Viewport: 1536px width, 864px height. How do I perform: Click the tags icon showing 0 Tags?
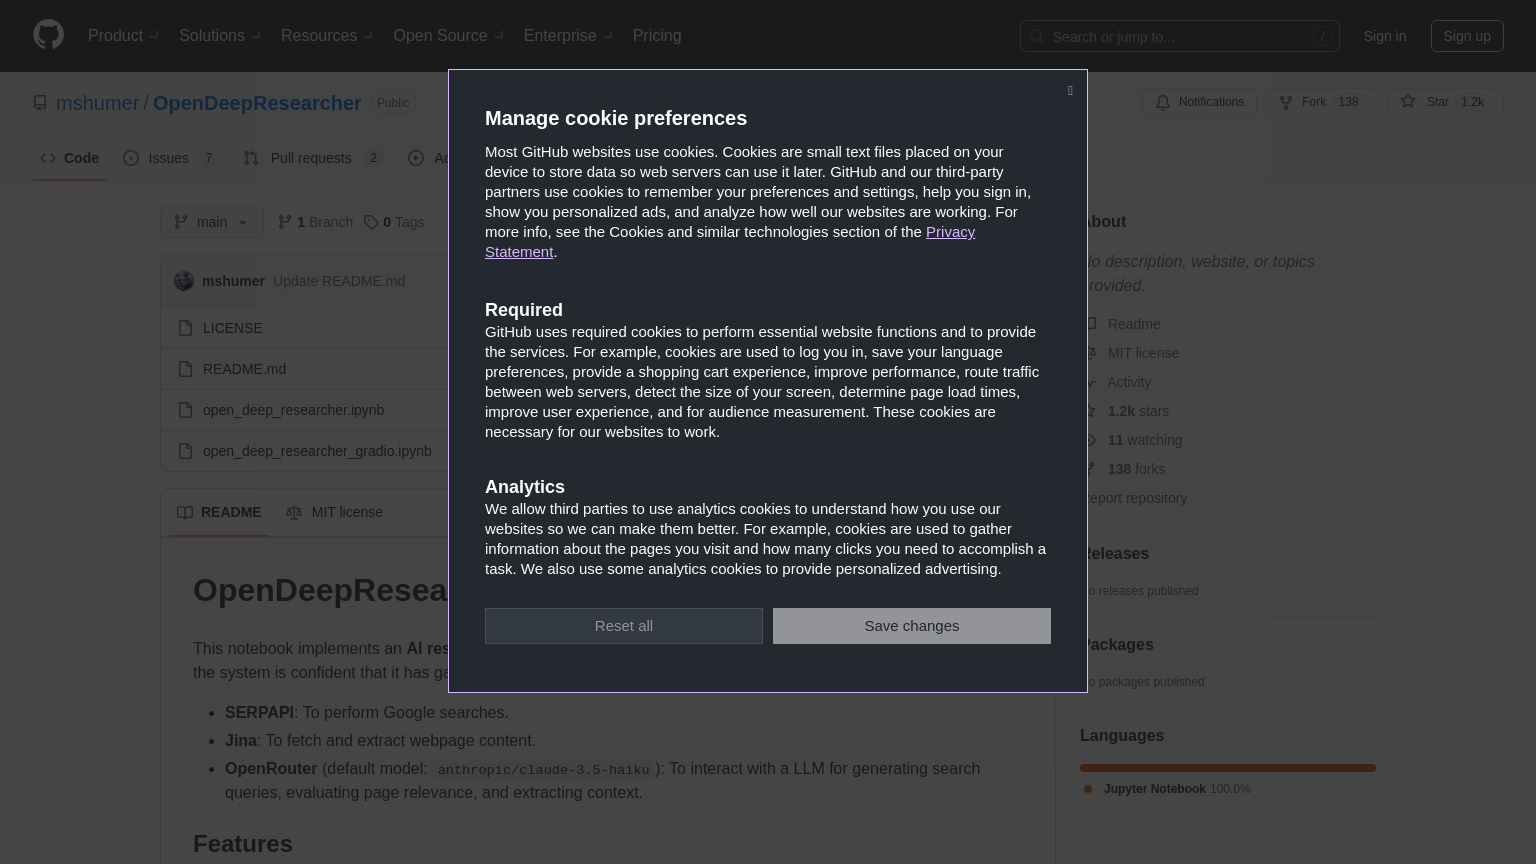click(x=371, y=222)
